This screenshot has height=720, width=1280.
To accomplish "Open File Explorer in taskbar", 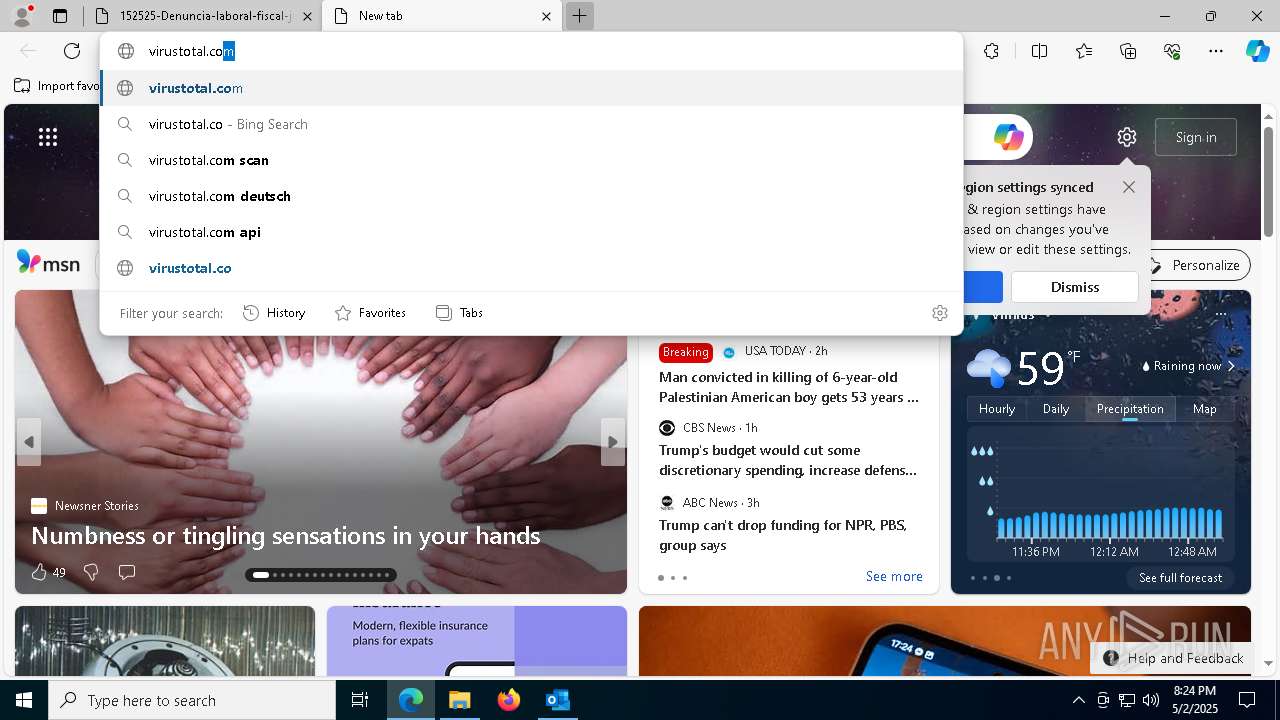I will (x=459, y=700).
